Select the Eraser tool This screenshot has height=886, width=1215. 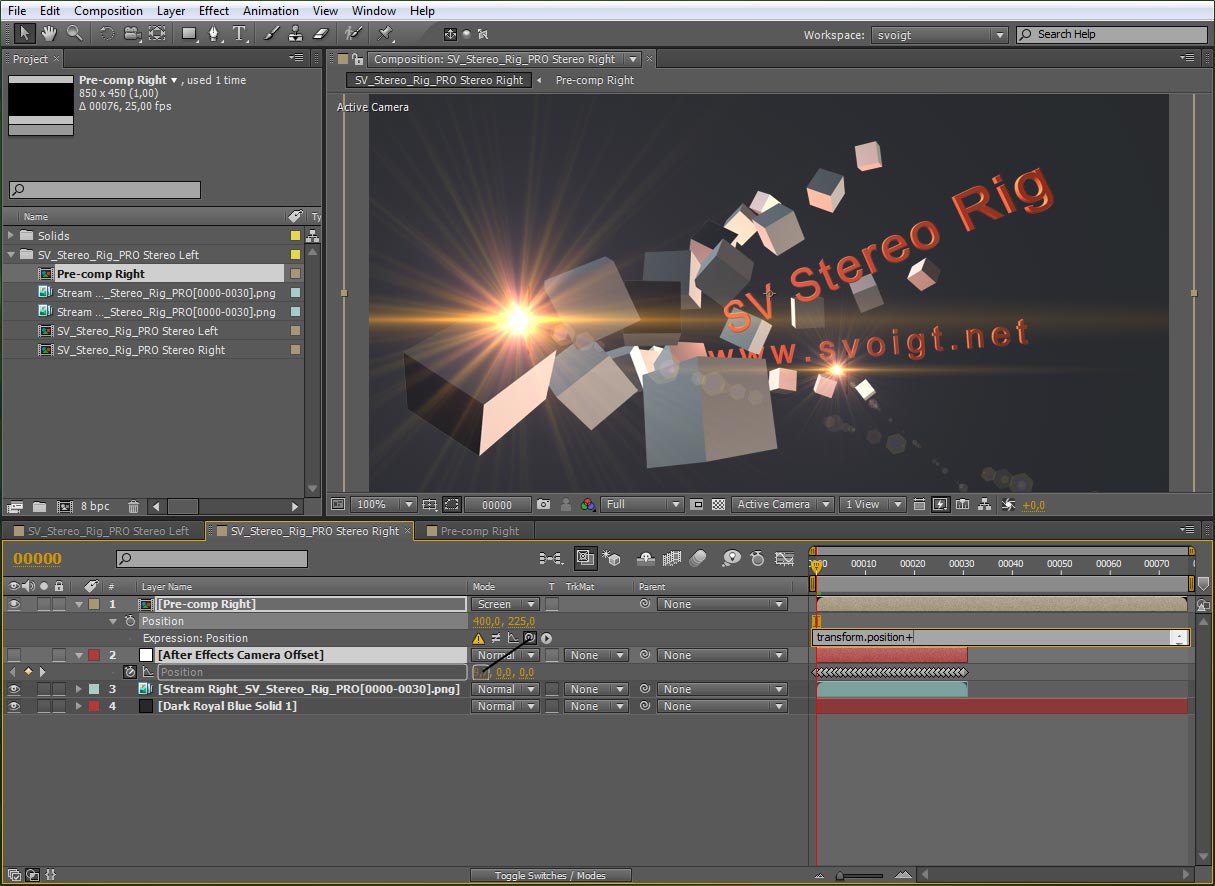[x=321, y=34]
